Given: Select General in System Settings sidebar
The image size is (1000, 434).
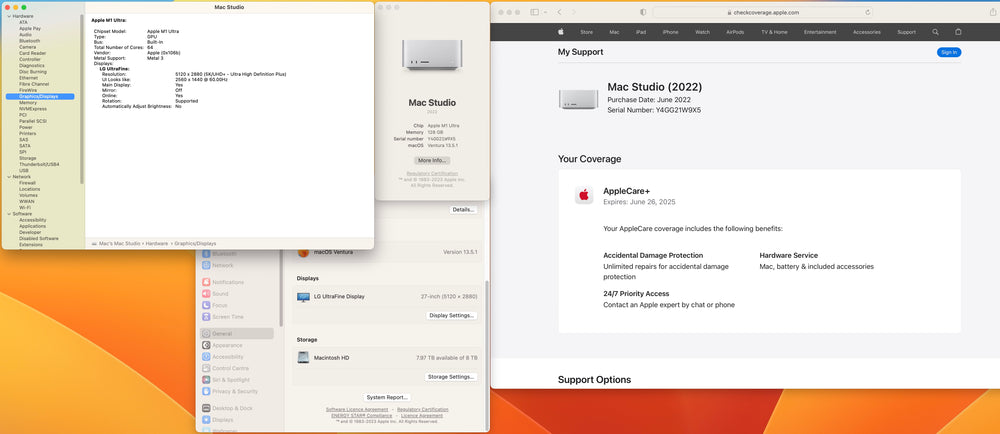Looking at the screenshot, I should 237,333.
